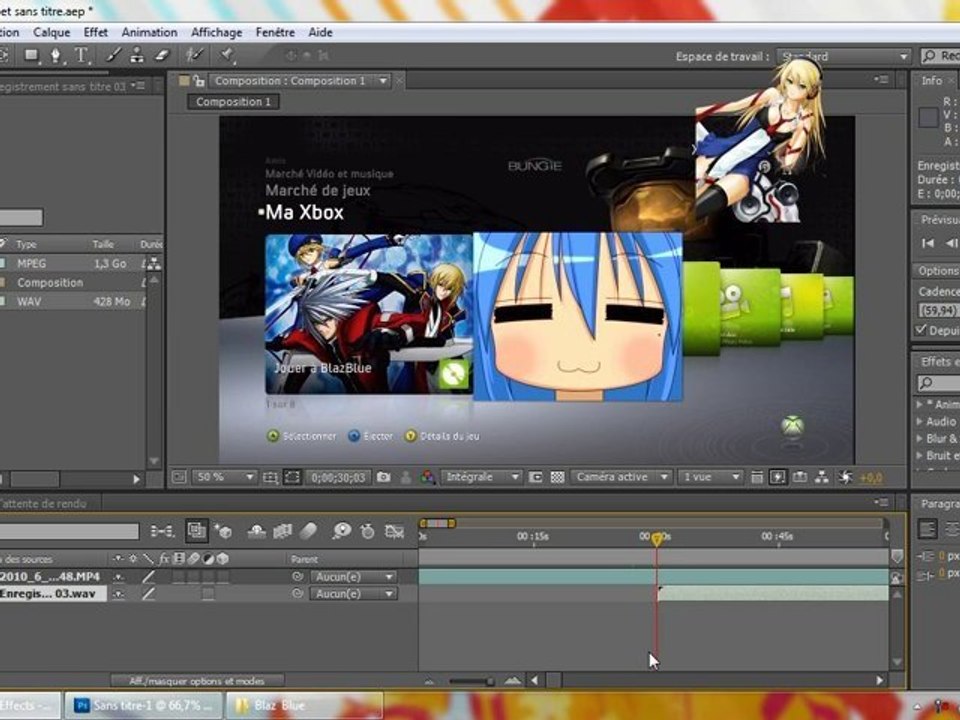Open the 1 vue layout dropdown
This screenshot has height=720, width=960.
(x=710, y=477)
